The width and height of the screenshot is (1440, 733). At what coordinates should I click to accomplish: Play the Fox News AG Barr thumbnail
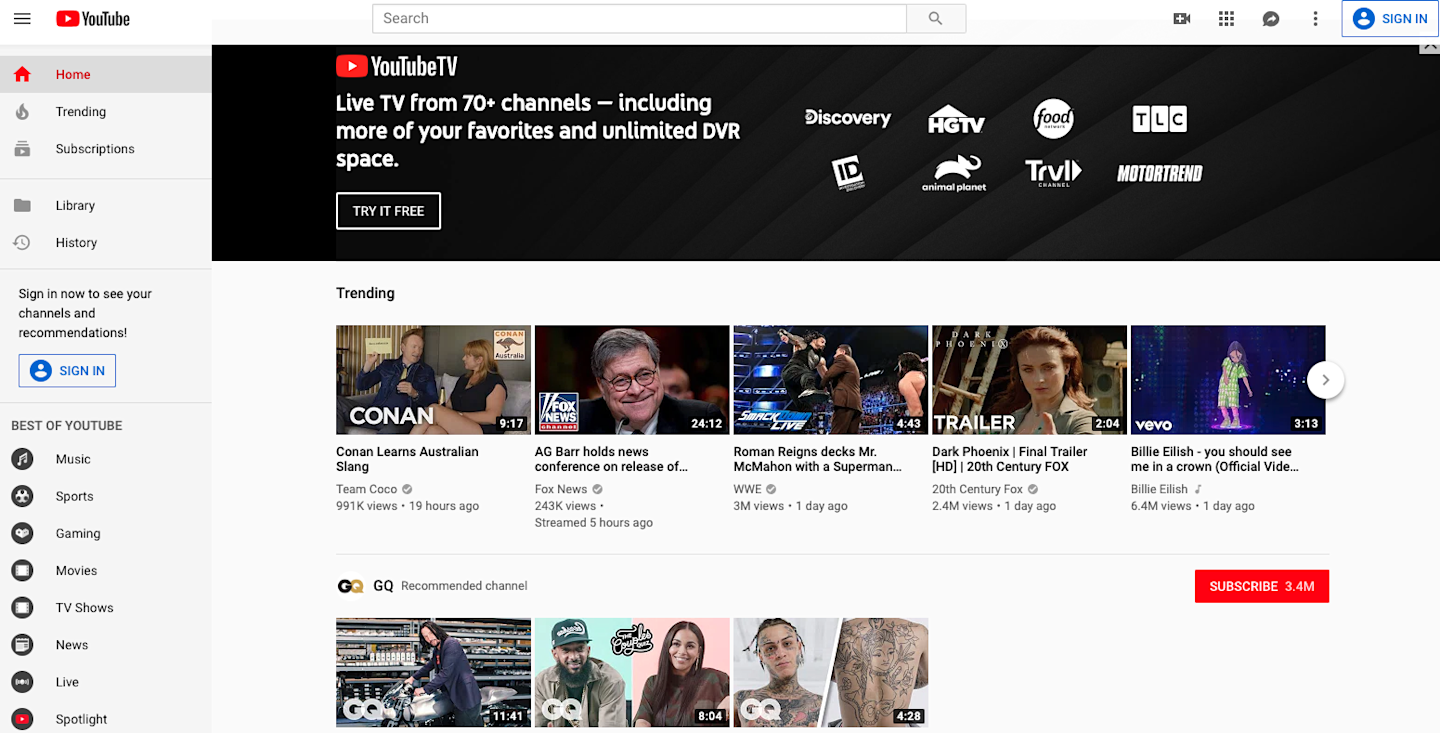632,380
